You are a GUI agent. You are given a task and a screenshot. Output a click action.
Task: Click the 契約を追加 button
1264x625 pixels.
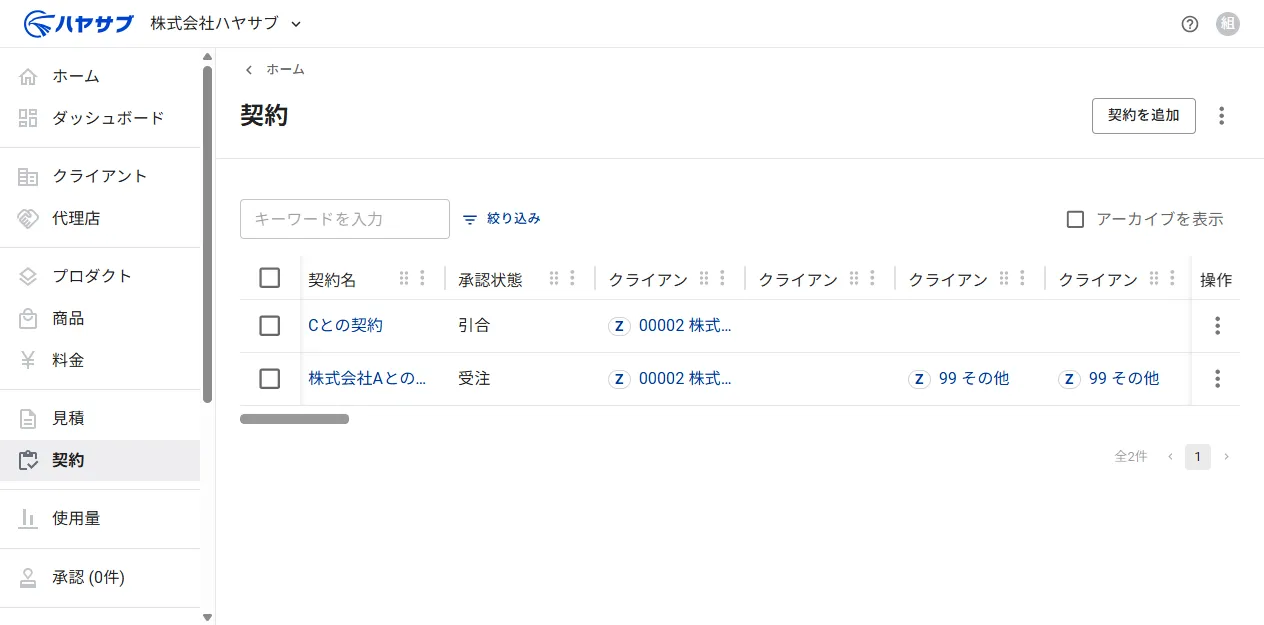(1144, 115)
